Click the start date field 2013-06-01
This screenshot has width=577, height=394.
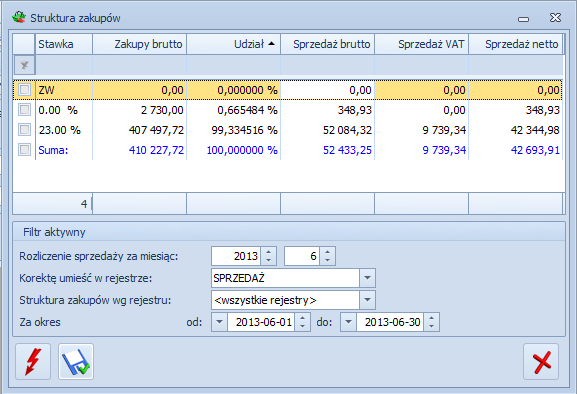[x=261, y=322]
